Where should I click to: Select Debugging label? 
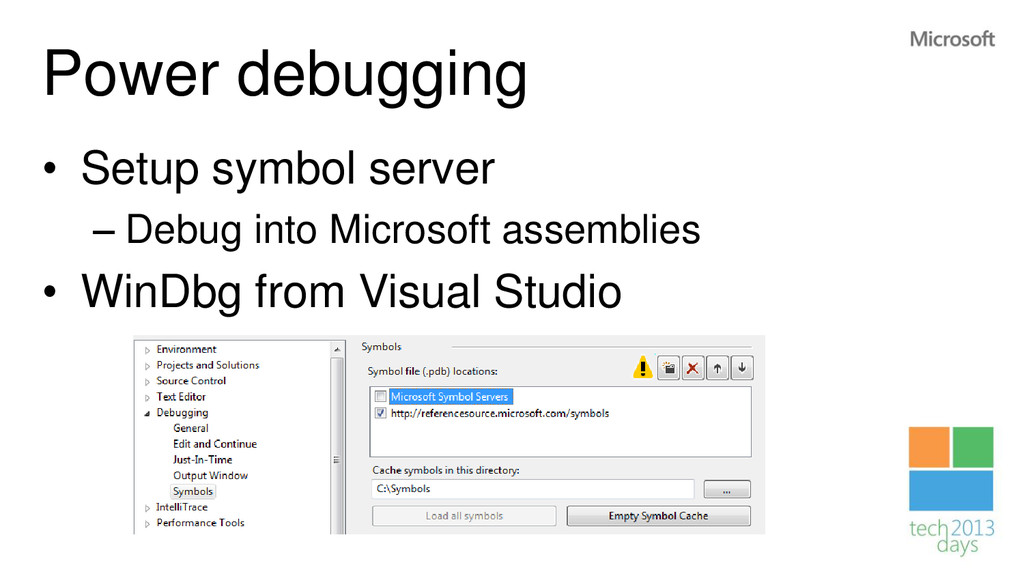pos(182,413)
